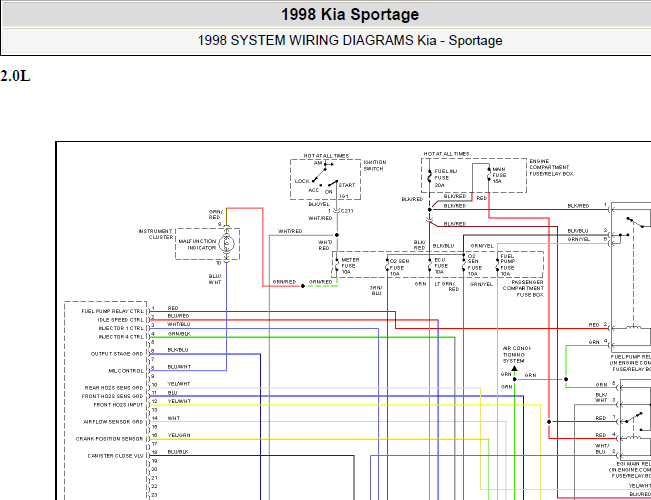The image size is (651, 500).
Task: Select the AIRFLOW SENSOR GRD label
Action: click(x=113, y=422)
